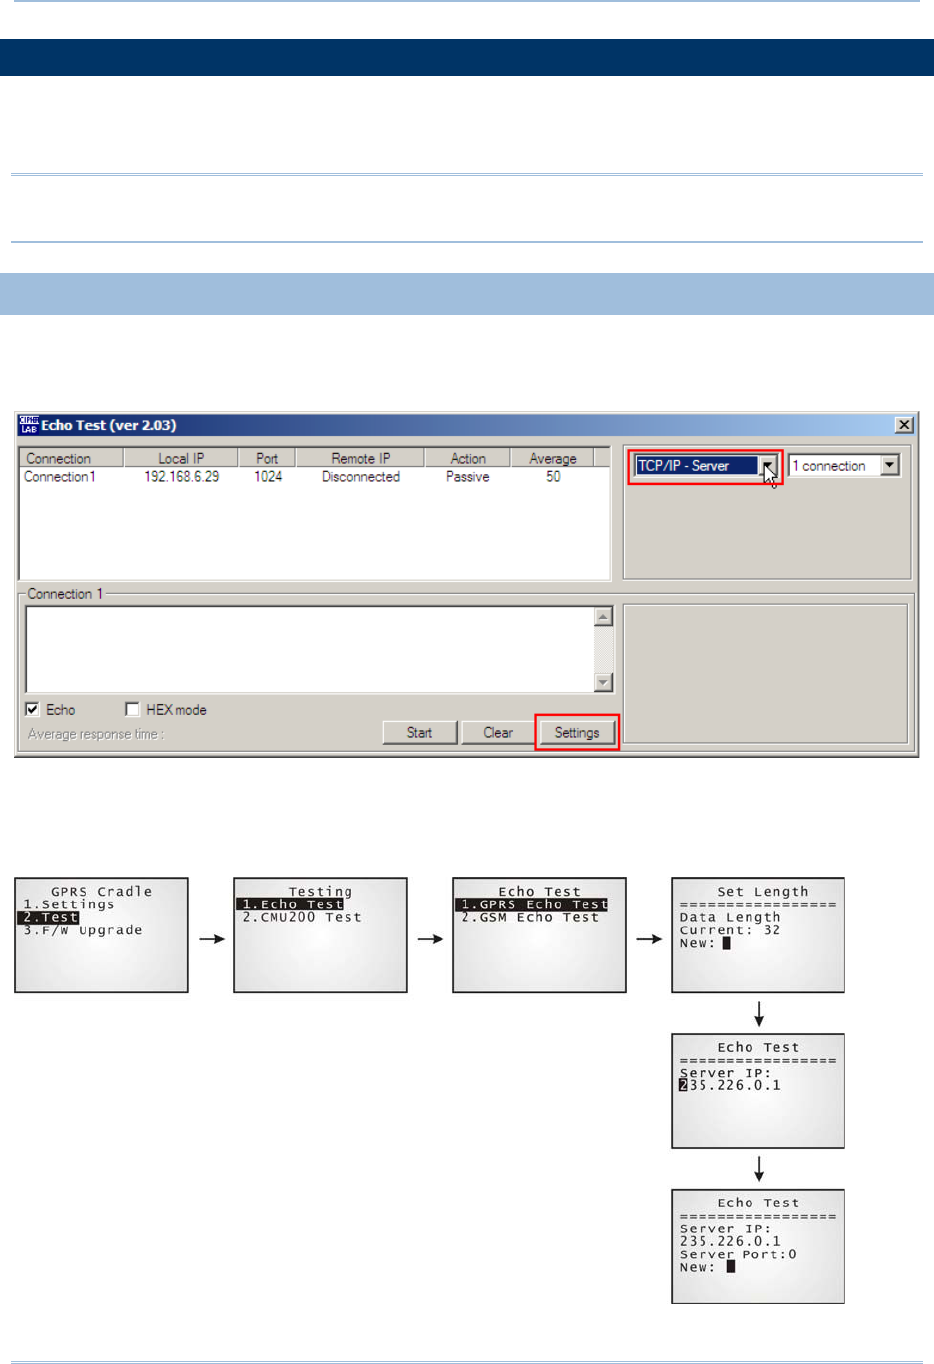
Task: Click Server IP 235.226.0.1 with cursor on first digit
Action: tap(731, 1085)
